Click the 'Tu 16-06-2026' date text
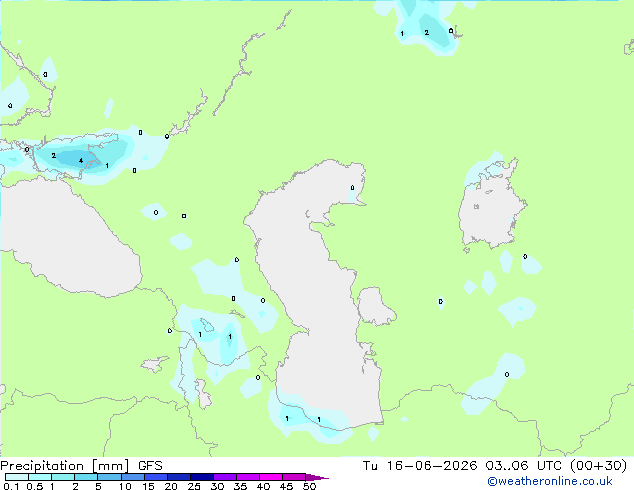Viewport: 634px width, 490px height. click(x=420, y=466)
